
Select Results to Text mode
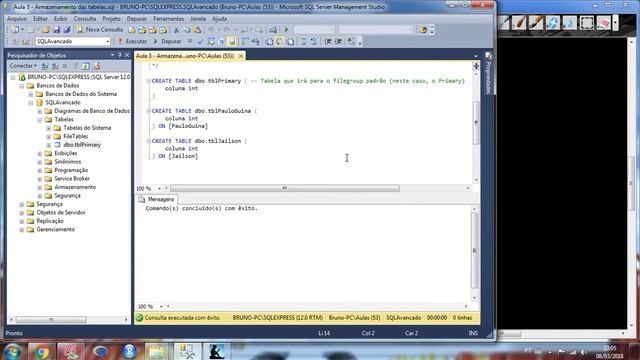pyautogui.click(x=269, y=41)
